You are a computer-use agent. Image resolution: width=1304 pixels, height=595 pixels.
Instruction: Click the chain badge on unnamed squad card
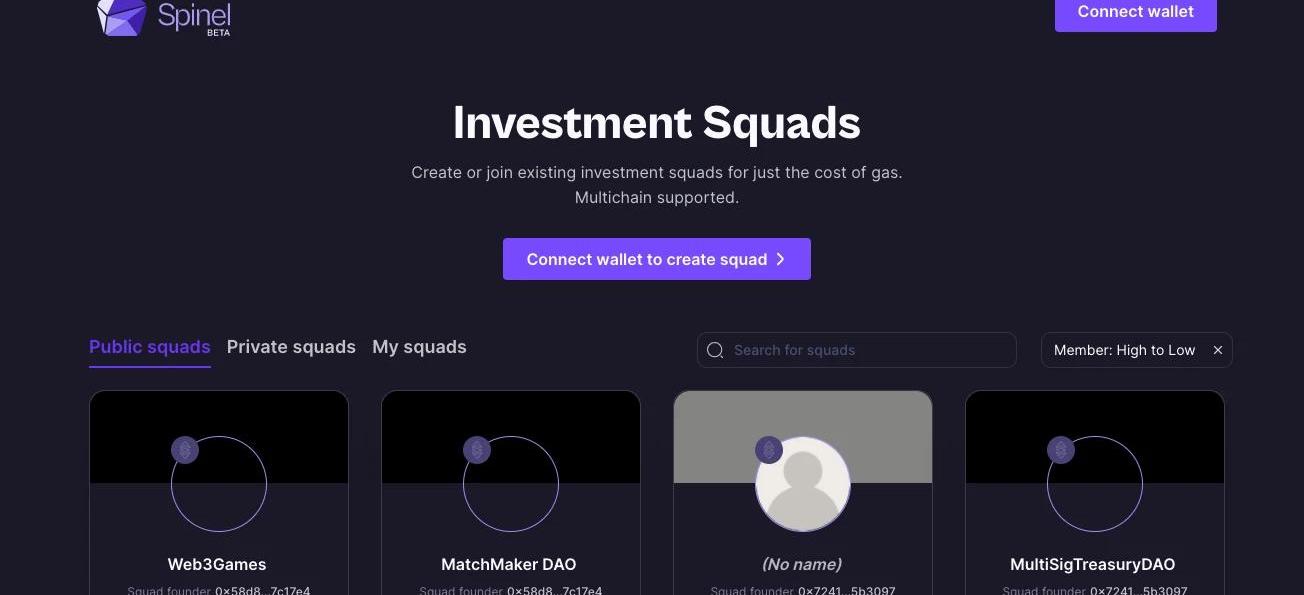point(769,450)
